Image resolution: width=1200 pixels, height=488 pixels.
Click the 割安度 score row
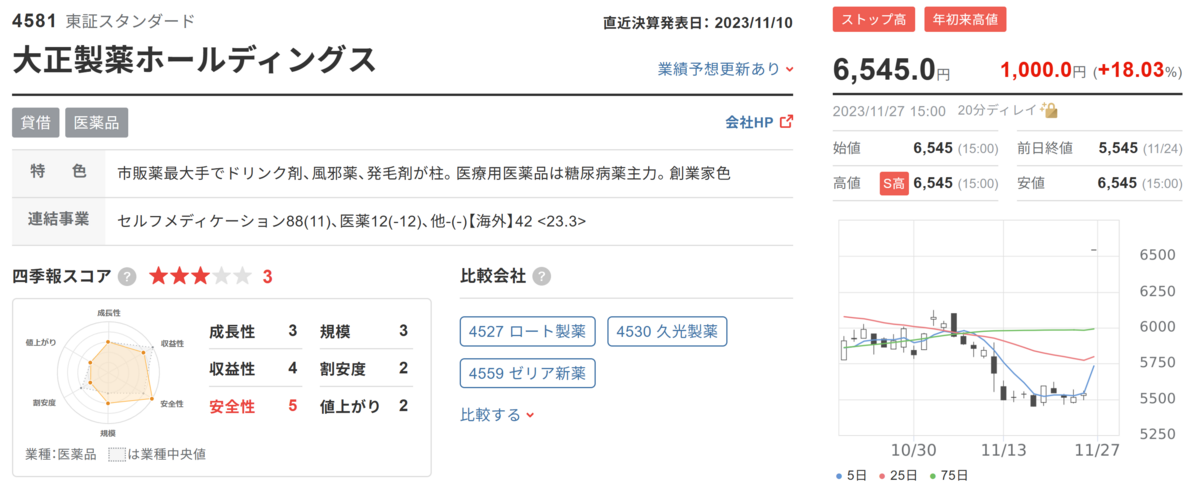click(364, 368)
